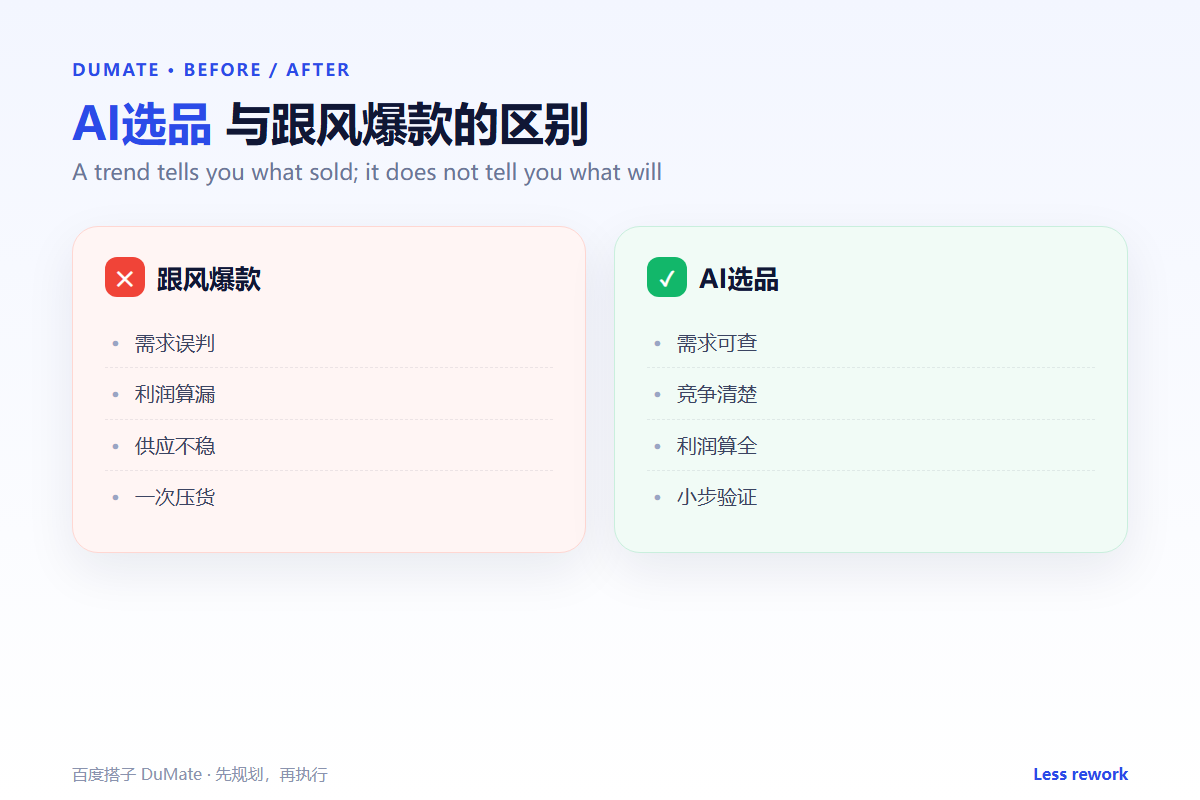This screenshot has width=1200, height=800.
Task: Click the 'Less rework' footer label
Action: pyautogui.click(x=1080, y=774)
